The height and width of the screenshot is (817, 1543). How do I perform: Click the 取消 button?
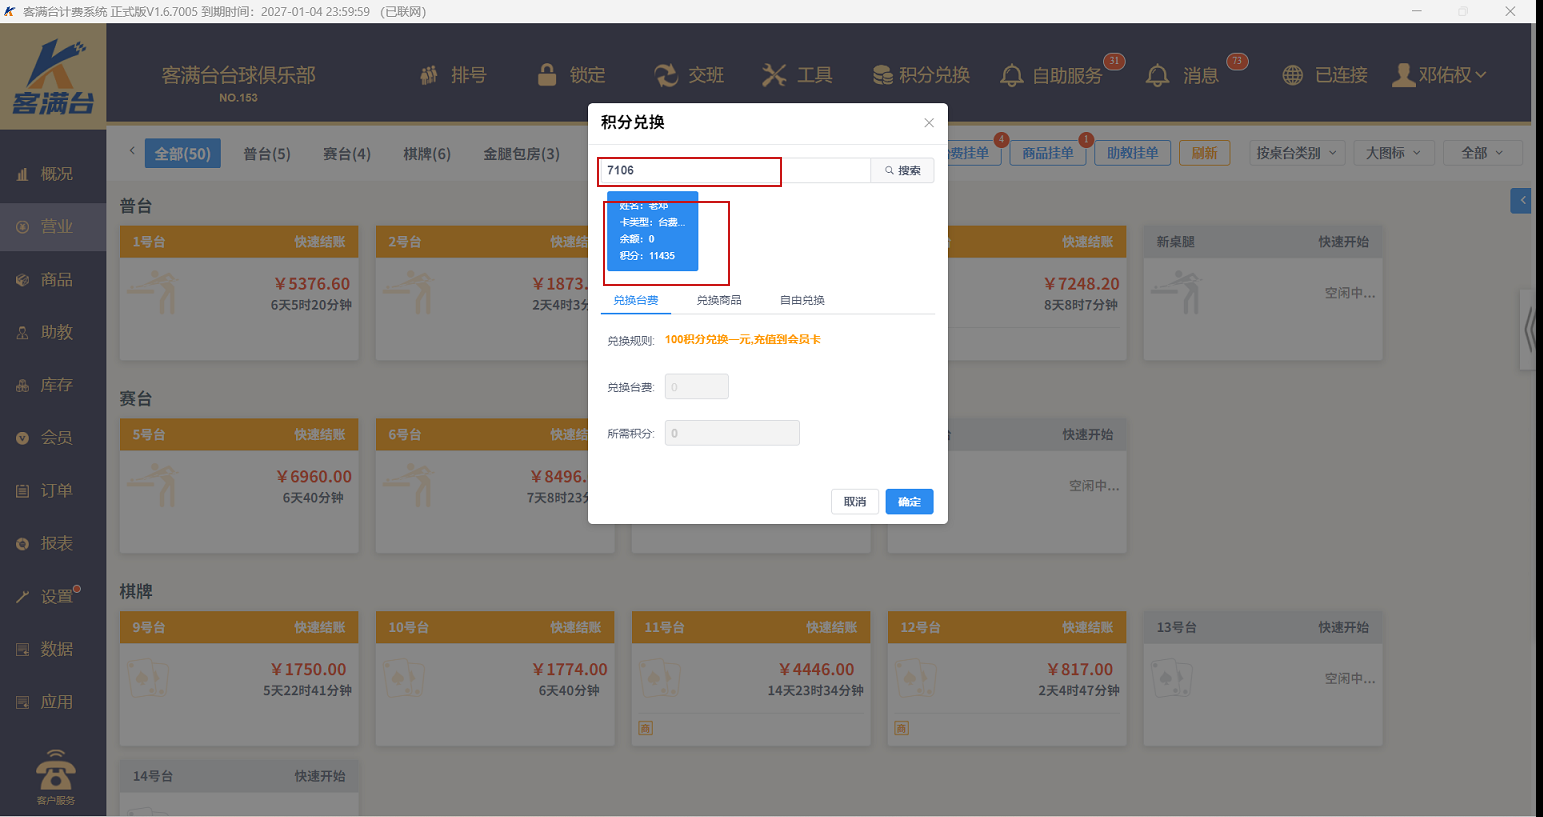(854, 502)
